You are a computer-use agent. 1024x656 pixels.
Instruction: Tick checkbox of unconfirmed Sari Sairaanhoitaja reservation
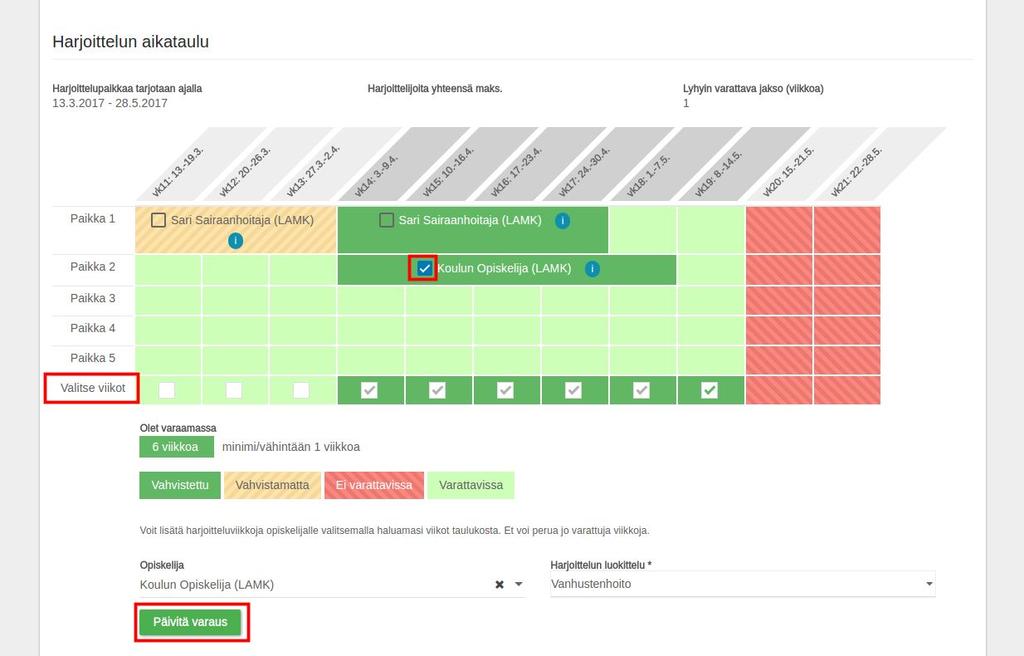[158, 220]
